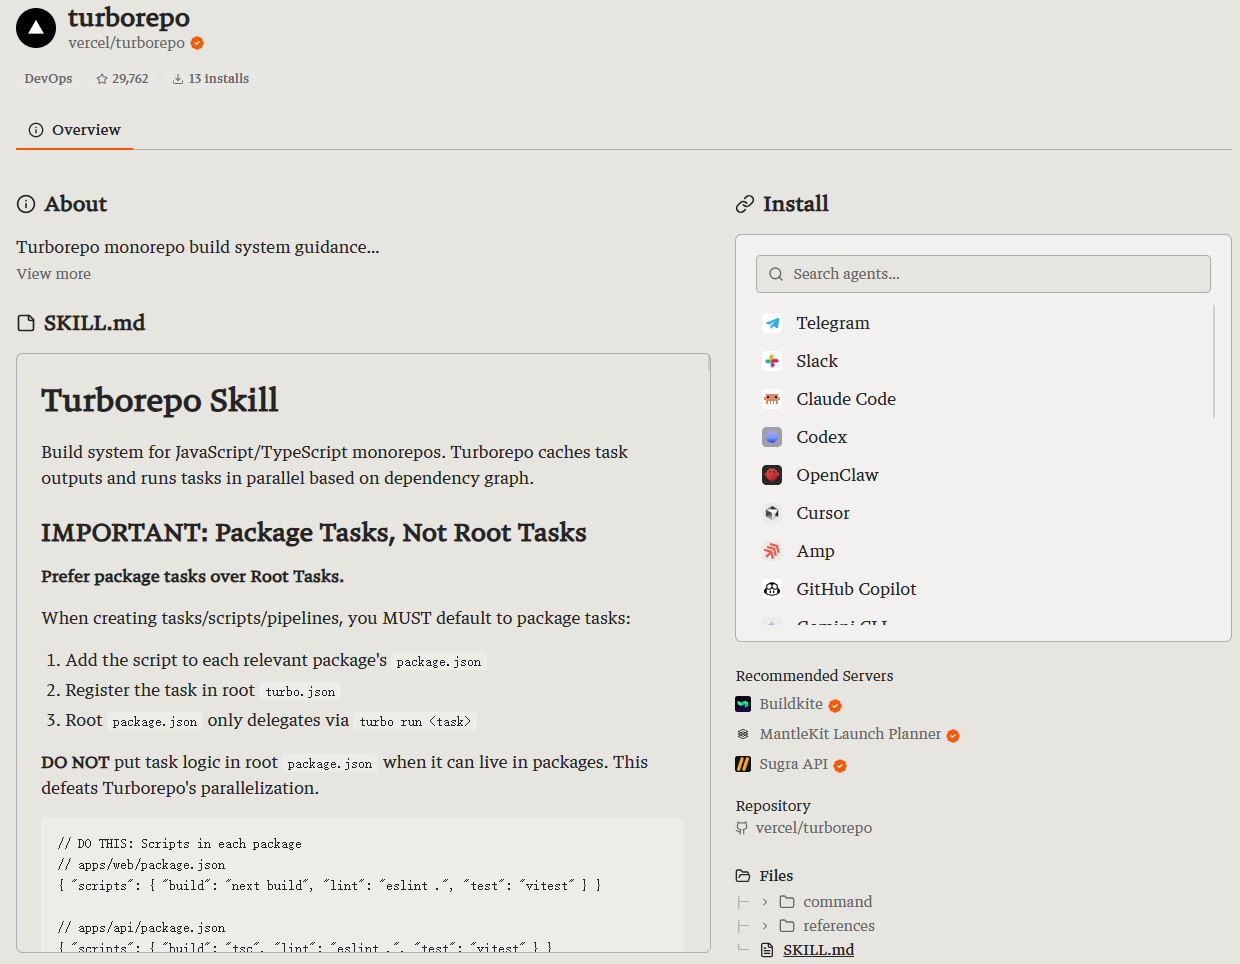Focus the Search agents input field
The height and width of the screenshot is (964, 1240).
tap(983, 274)
